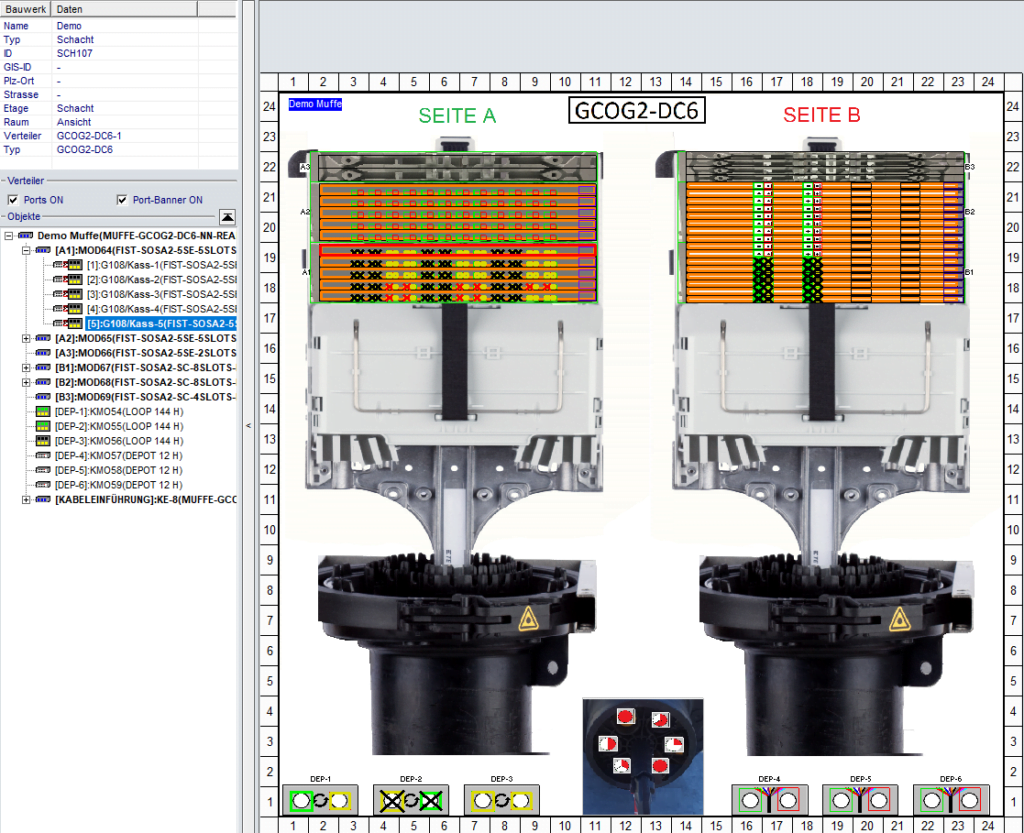
Task: Select the module icon next to [B3]:MOD69
Action: click(x=42, y=396)
